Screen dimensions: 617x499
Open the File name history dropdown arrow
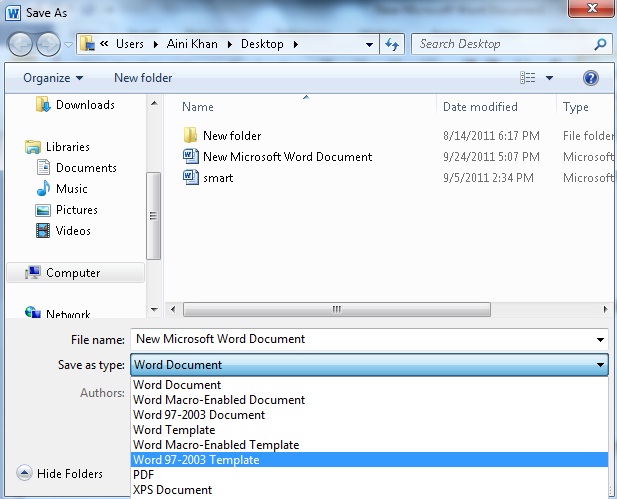pyautogui.click(x=600, y=339)
